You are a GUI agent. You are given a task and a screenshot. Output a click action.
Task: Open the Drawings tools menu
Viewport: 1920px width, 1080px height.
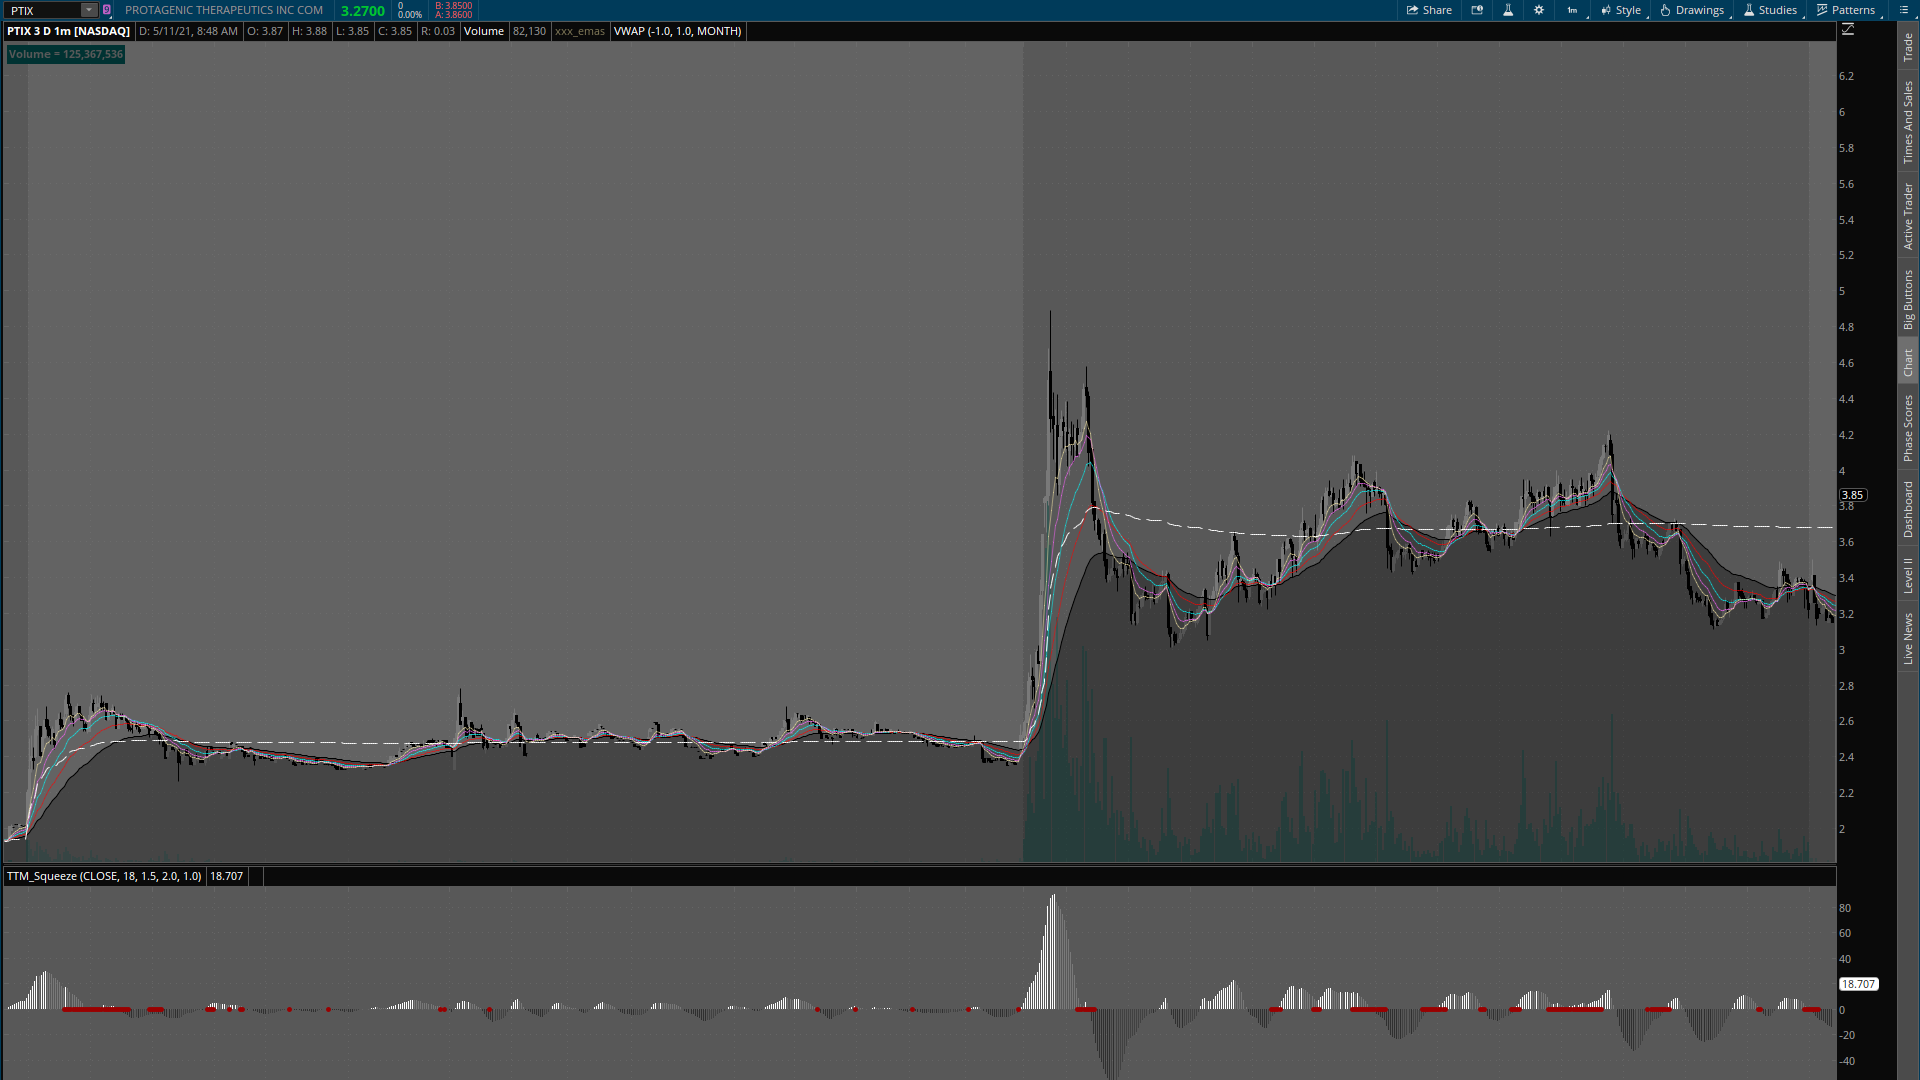click(x=1692, y=10)
